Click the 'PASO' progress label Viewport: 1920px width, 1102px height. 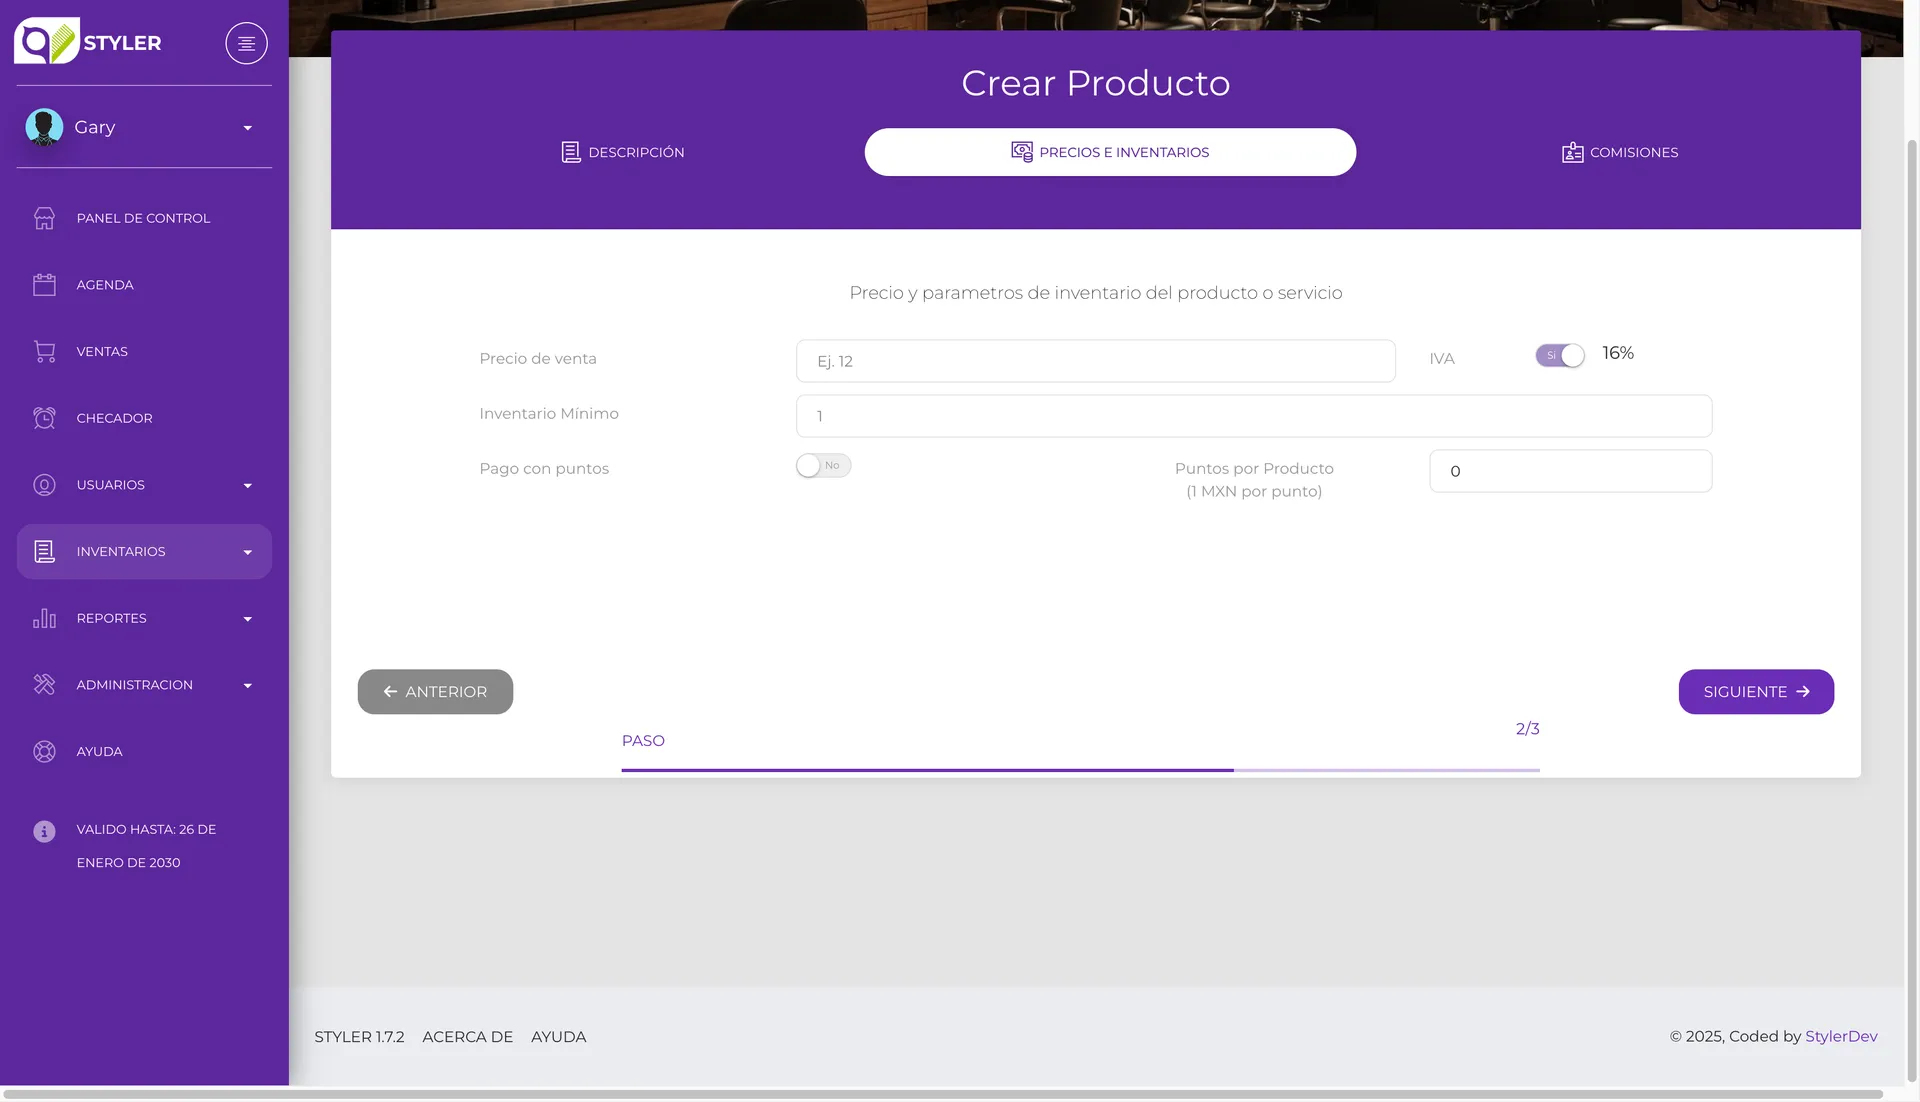643,741
